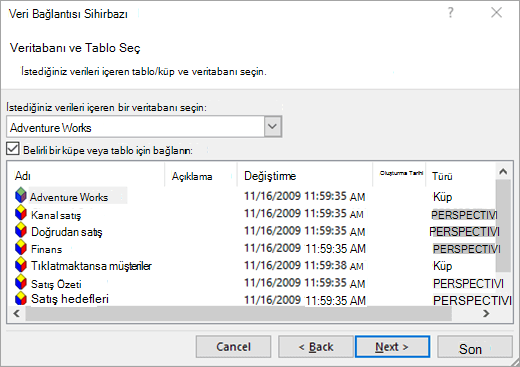Click the dropdown arrow of the database combo box
The height and width of the screenshot is (367, 520).
(273, 127)
